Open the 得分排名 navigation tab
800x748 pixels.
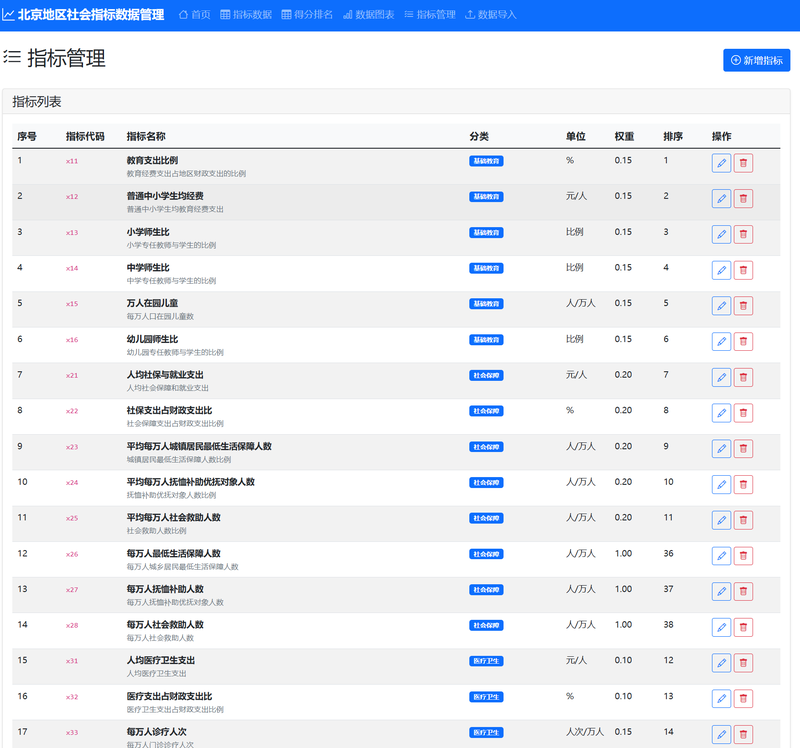point(307,15)
